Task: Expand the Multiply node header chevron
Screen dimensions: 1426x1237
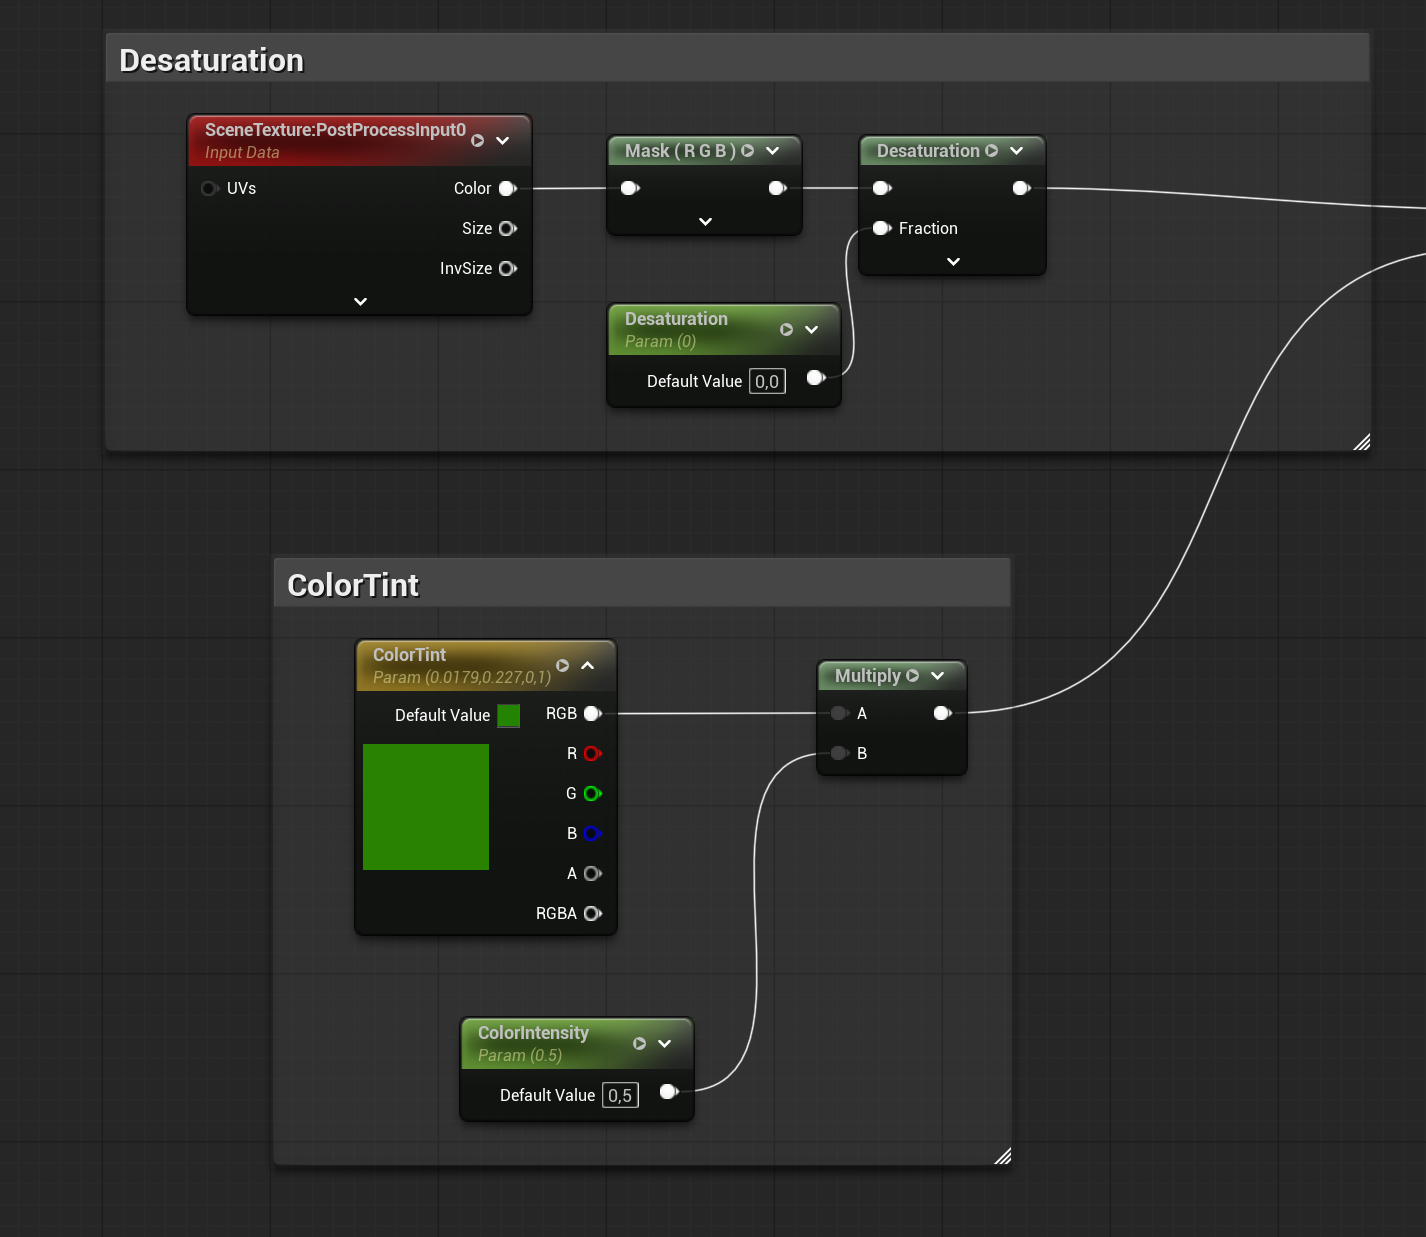Action: point(938,676)
